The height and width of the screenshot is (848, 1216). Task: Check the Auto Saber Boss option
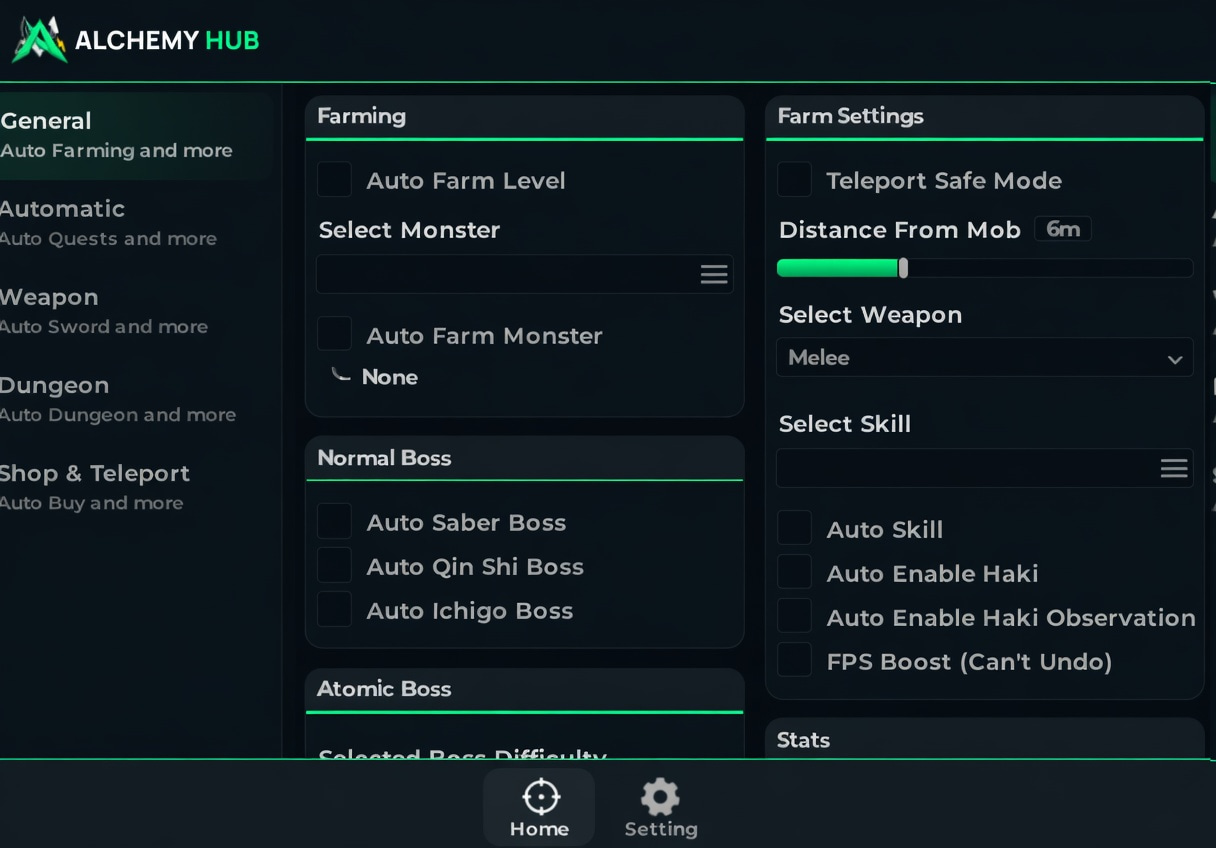pyautogui.click(x=334, y=522)
